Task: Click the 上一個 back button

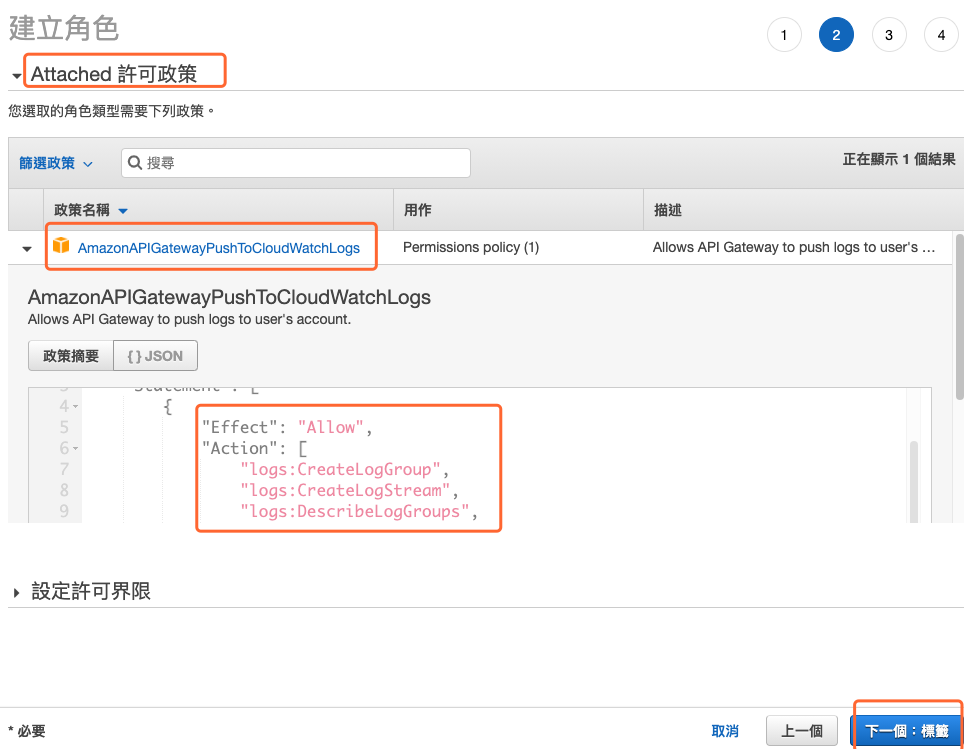Action: [802, 731]
